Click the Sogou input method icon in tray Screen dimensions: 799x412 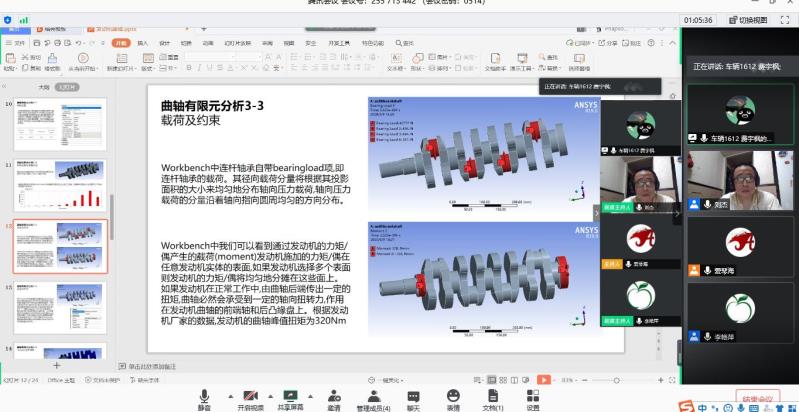coord(688,407)
